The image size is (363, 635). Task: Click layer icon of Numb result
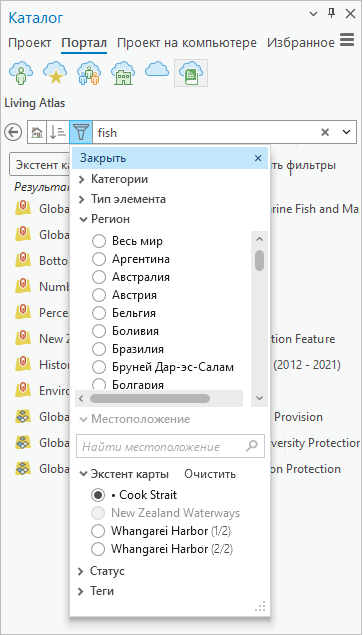click(x=23, y=287)
